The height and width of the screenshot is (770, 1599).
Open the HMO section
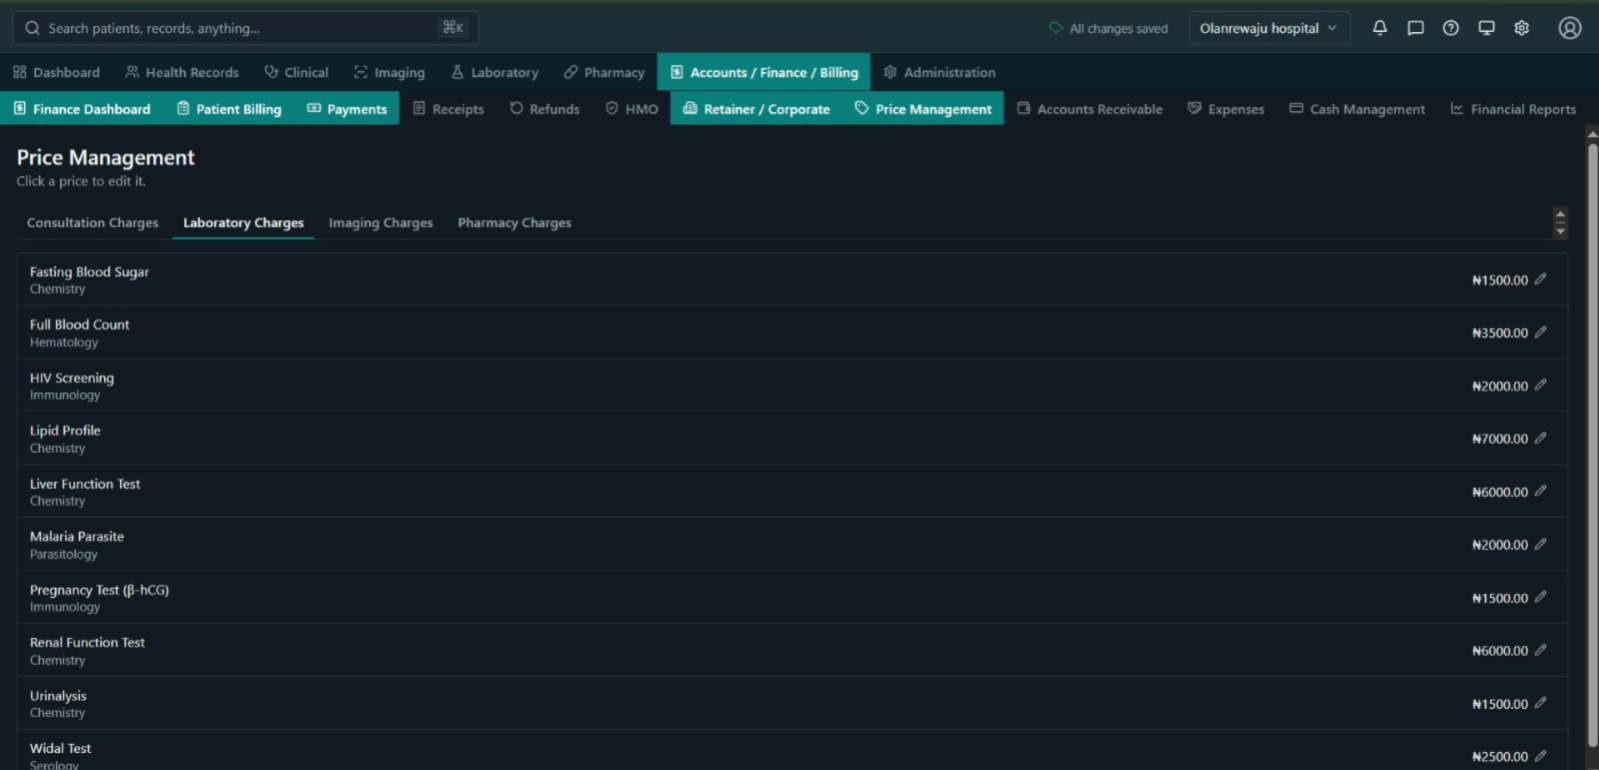coord(632,109)
